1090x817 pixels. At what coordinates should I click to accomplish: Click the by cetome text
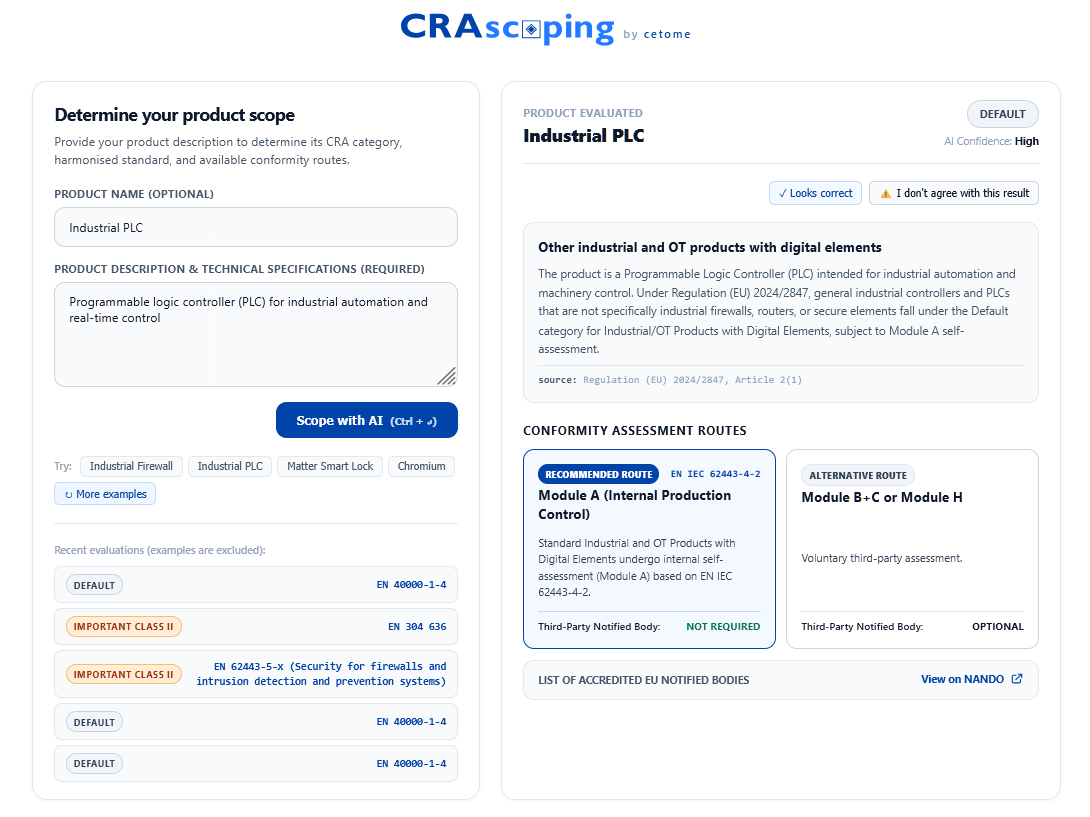pos(657,34)
